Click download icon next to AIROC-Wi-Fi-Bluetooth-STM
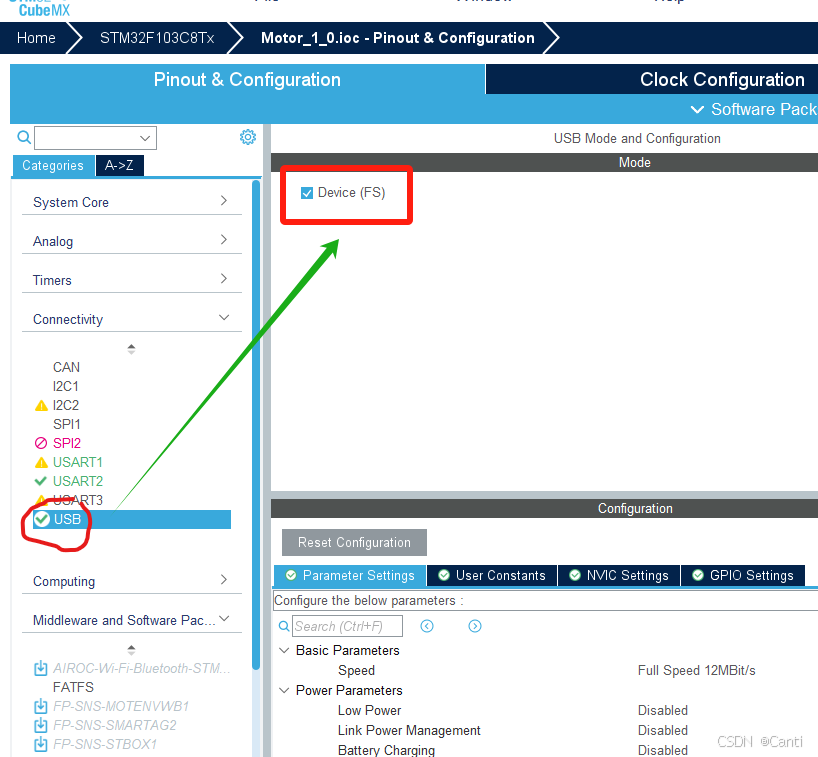Viewport: 818px width, 757px height. tap(41, 668)
